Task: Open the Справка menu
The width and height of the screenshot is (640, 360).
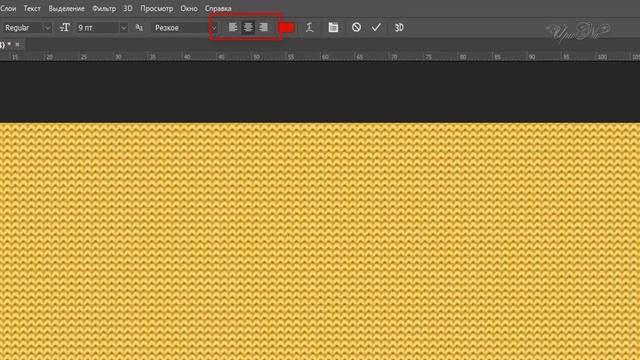Action: click(218, 8)
